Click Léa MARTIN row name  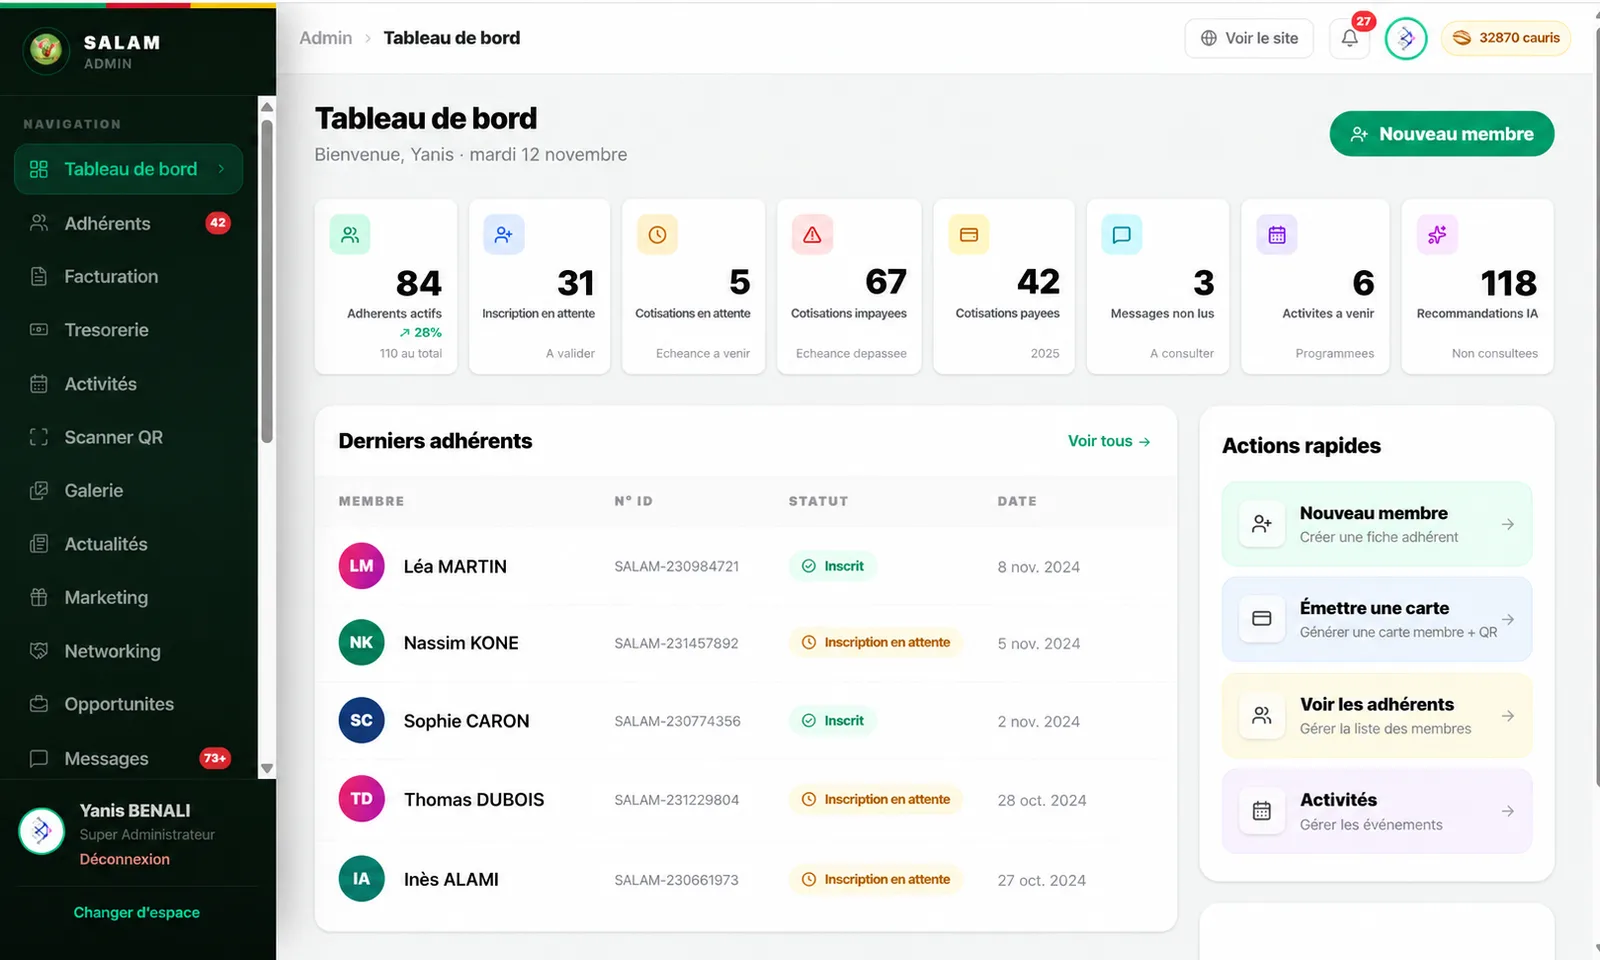click(455, 567)
